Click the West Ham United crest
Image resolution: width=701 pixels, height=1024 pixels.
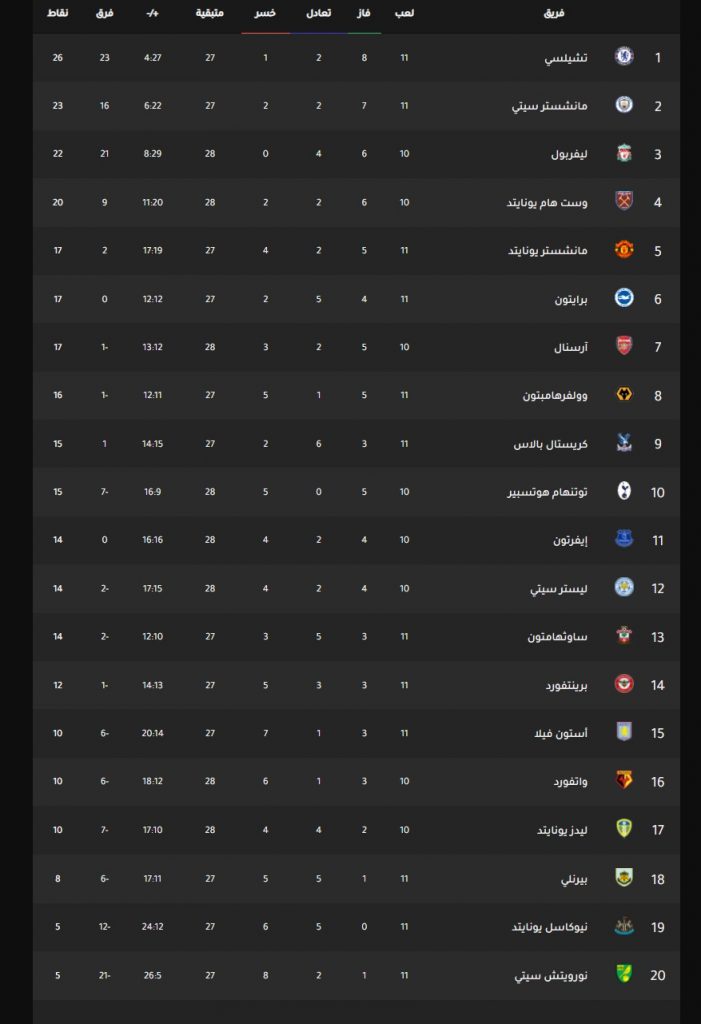pyautogui.click(x=624, y=202)
